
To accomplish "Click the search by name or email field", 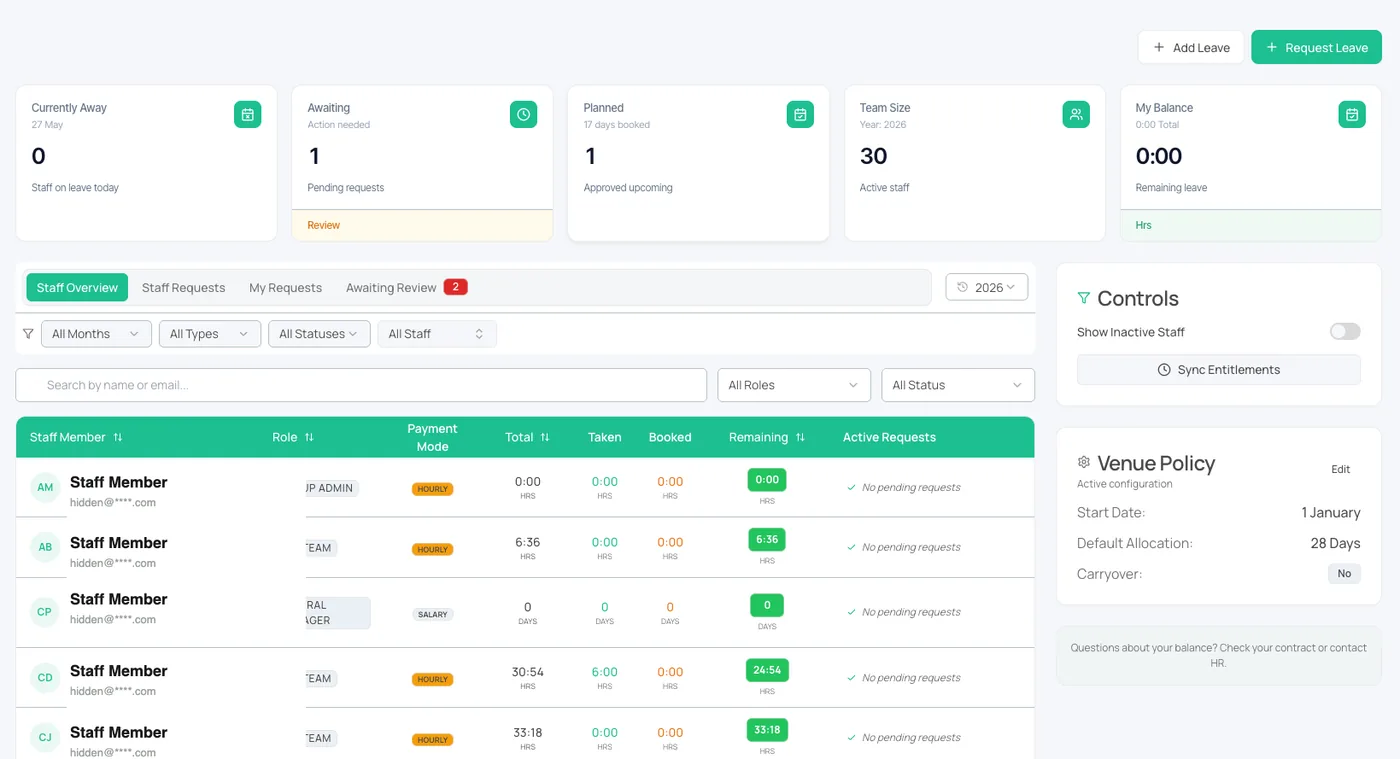I will [361, 385].
